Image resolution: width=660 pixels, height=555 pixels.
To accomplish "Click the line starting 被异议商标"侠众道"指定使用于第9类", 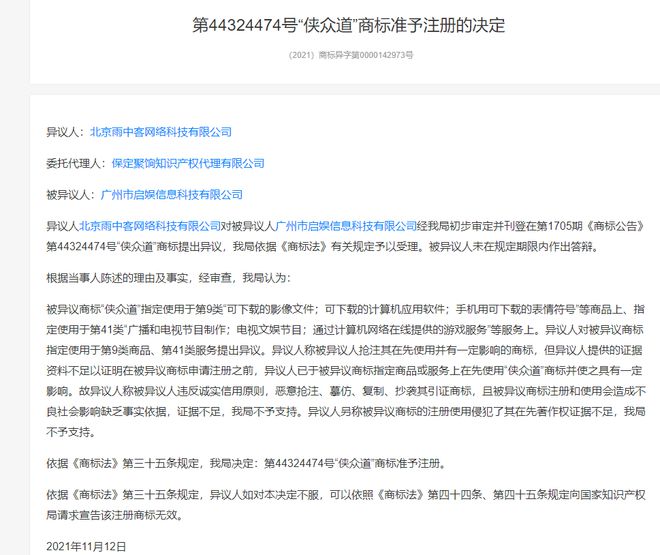I will (345, 310).
